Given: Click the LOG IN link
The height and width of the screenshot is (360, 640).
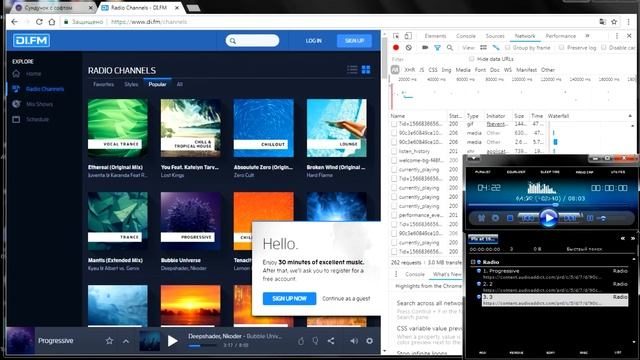Looking at the screenshot, I should point(313,41).
